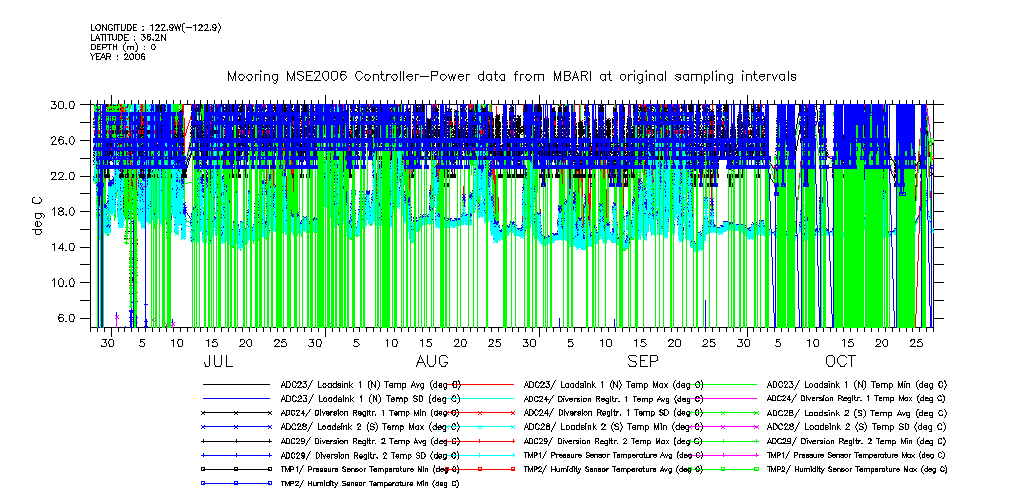The width and height of the screenshot is (1009, 504).
Task: Click the 18.0 tick on y-axis
Action: [64, 211]
